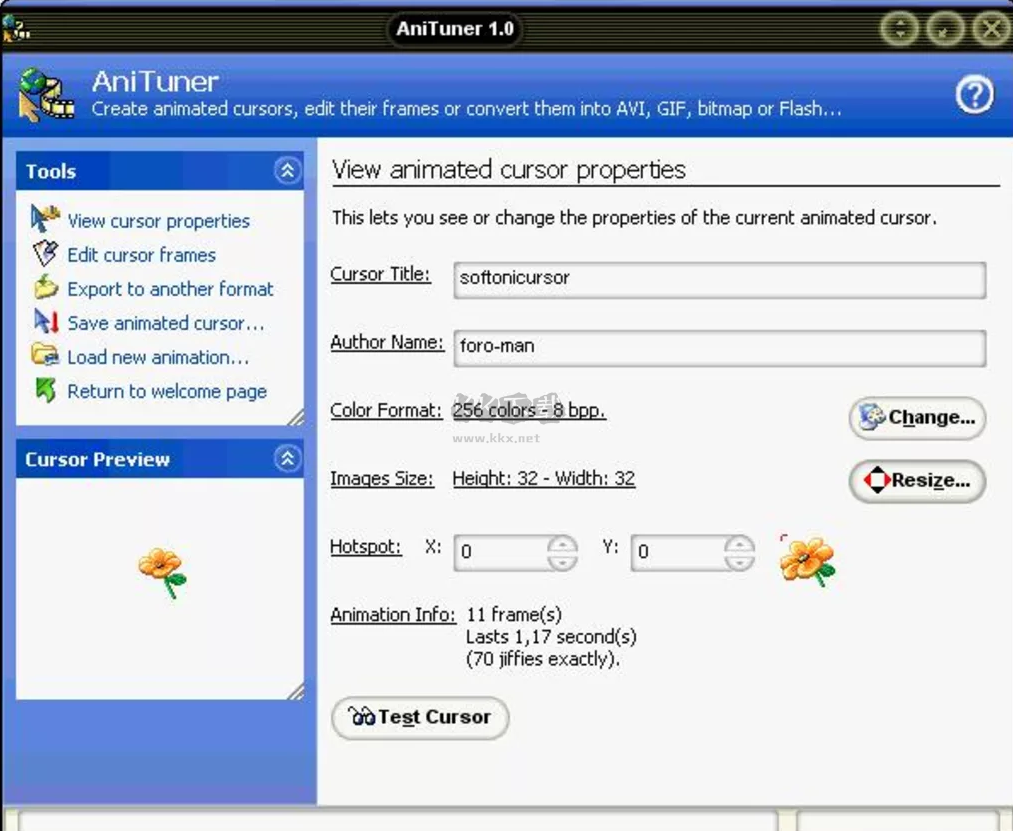Viewport: 1013px width, 831px height.
Task: Decrease the Hotspot X value
Action: [562, 562]
